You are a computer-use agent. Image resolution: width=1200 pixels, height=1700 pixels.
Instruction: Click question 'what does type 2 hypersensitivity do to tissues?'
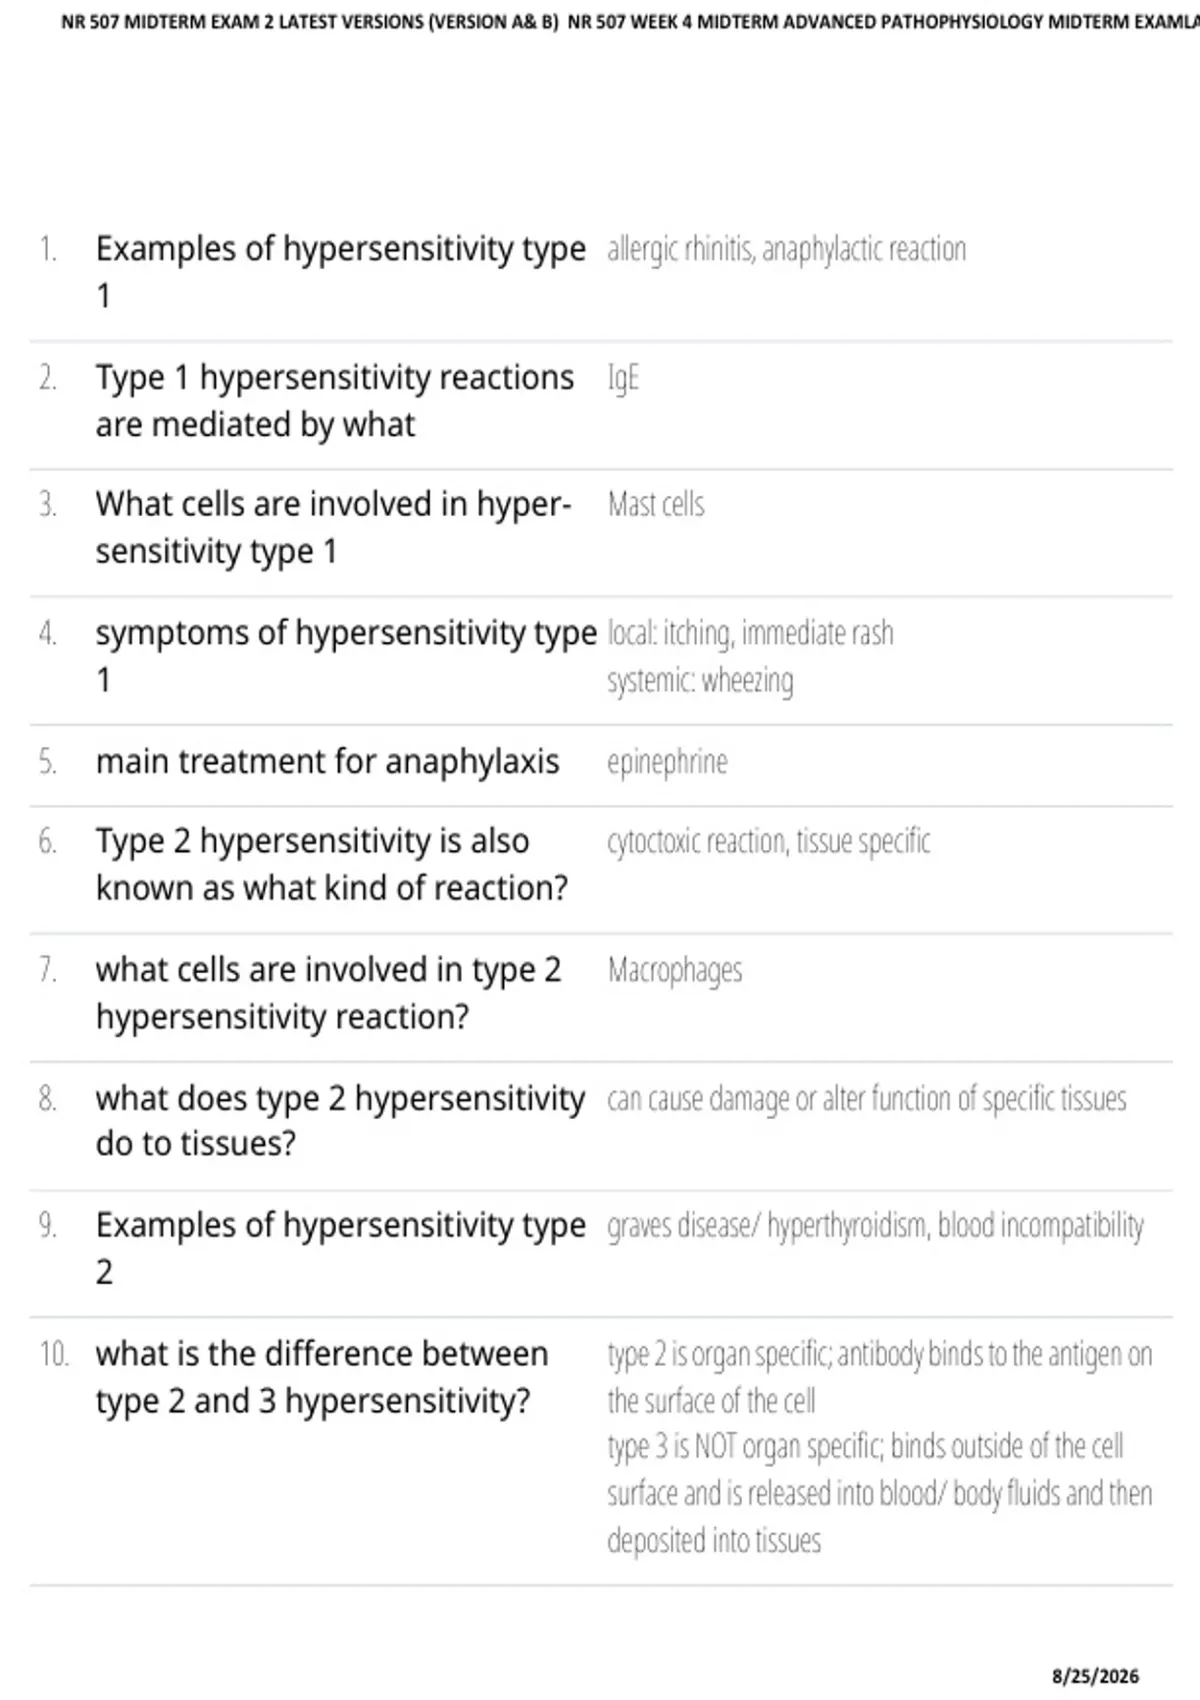coord(340,1121)
